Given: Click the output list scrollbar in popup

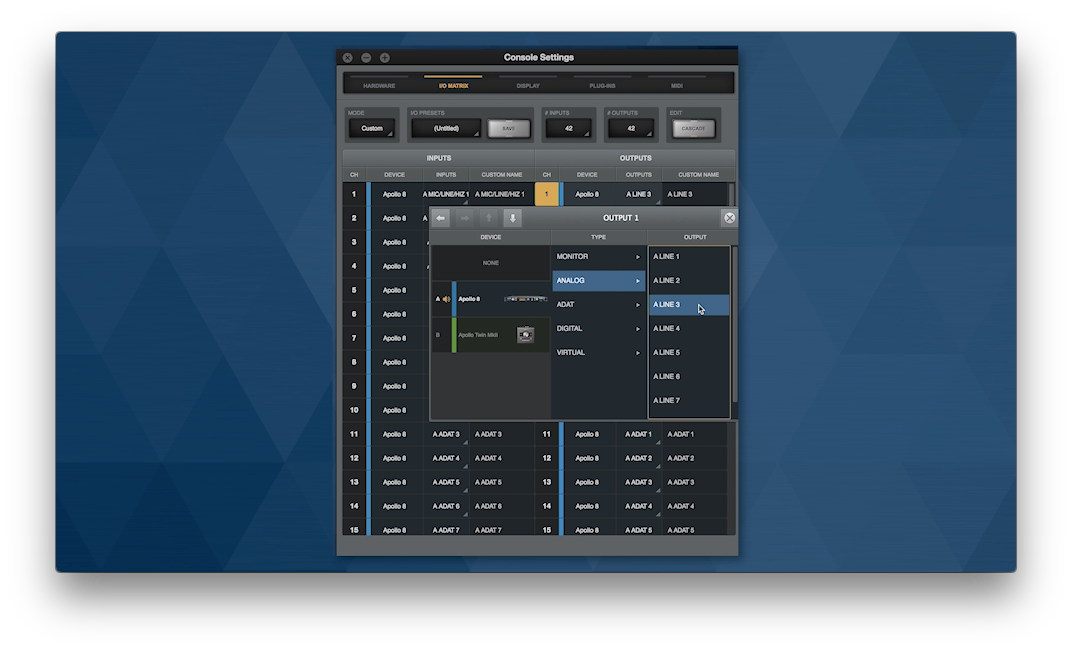Looking at the screenshot, I should (735, 330).
